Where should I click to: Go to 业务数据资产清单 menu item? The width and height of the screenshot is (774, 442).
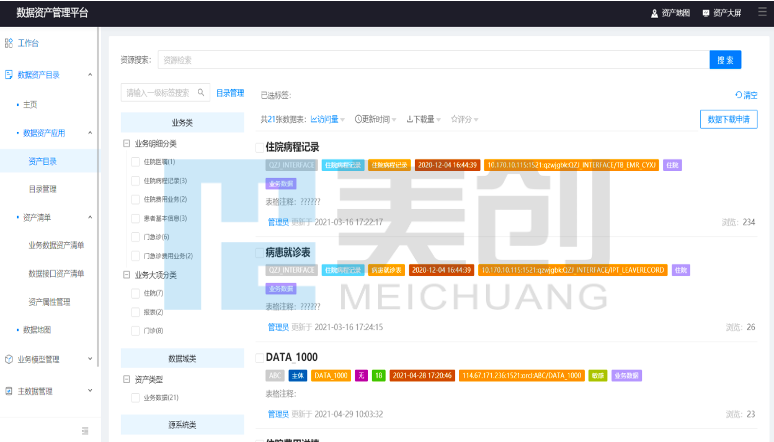(56, 245)
